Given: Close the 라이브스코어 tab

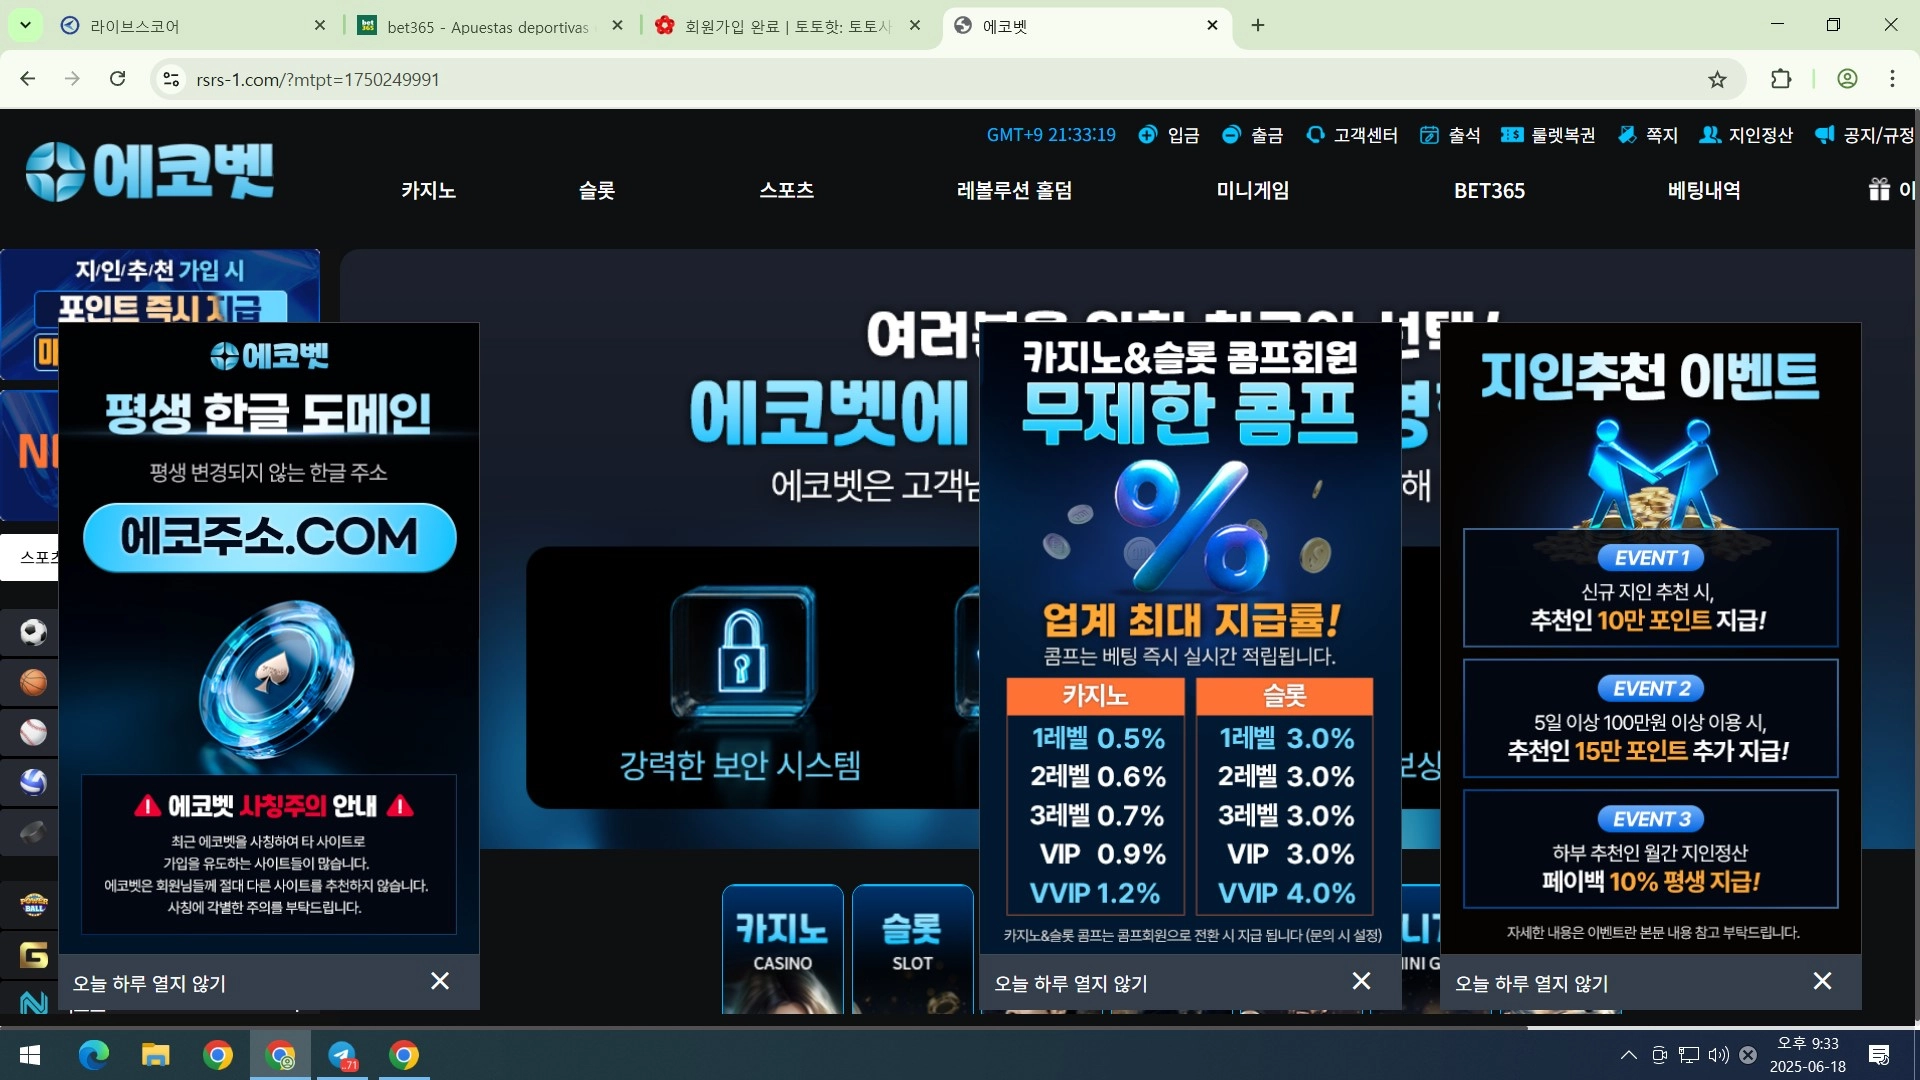Looking at the screenshot, I should point(320,26).
